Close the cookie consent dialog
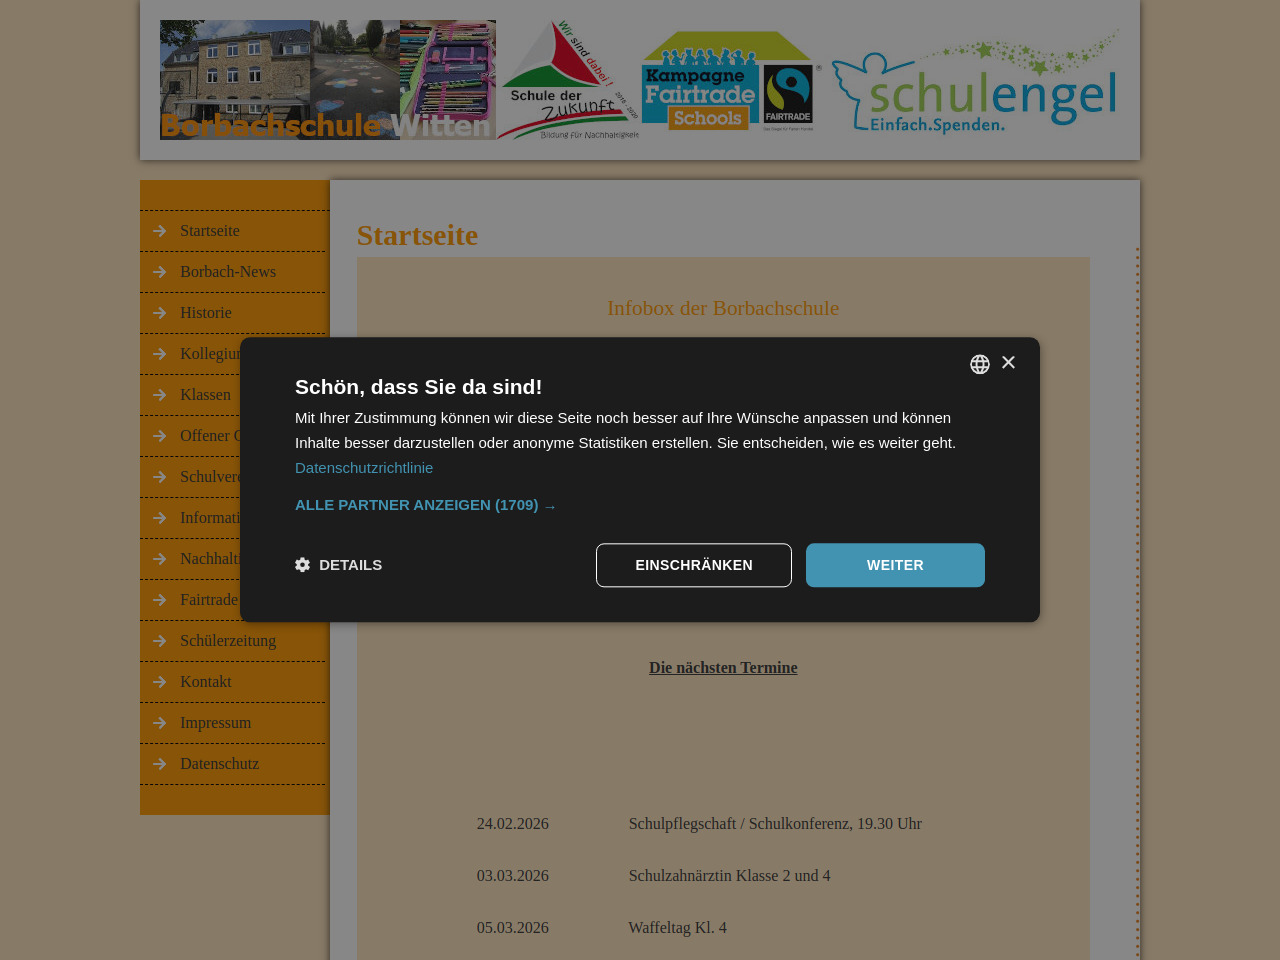This screenshot has width=1280, height=960. pos(1008,362)
